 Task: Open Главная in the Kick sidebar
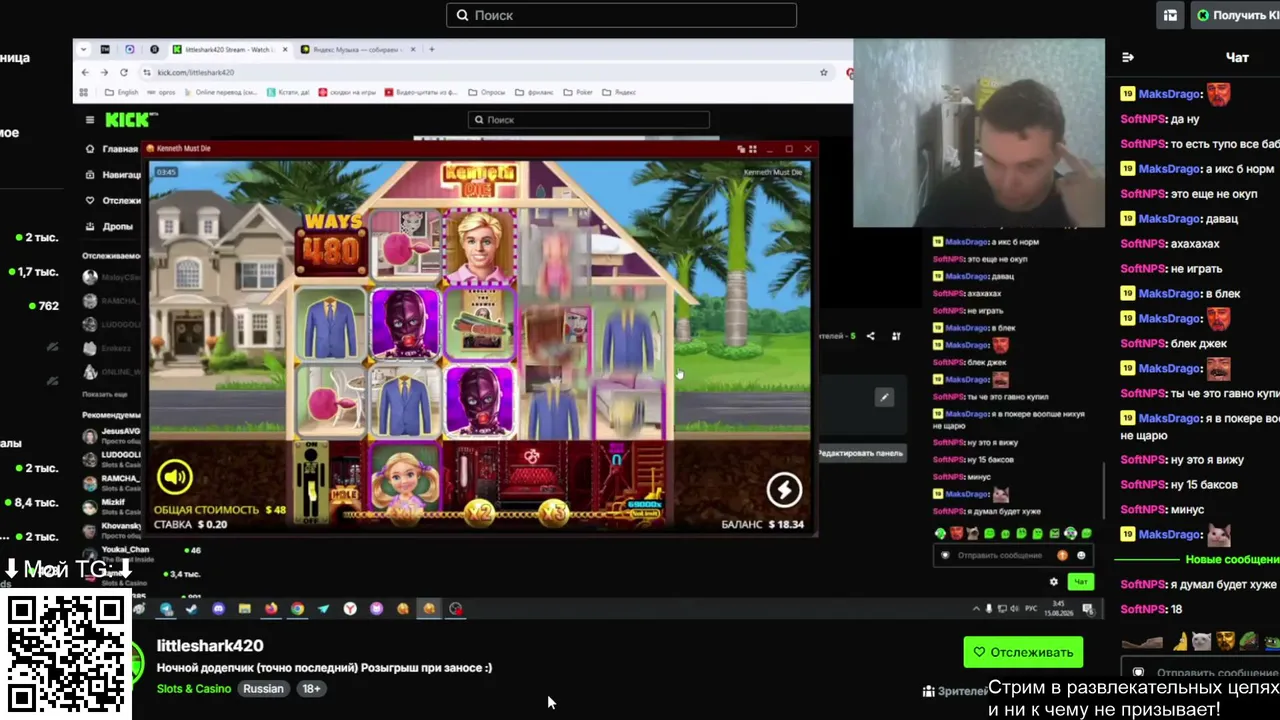pyautogui.click(x=111, y=149)
